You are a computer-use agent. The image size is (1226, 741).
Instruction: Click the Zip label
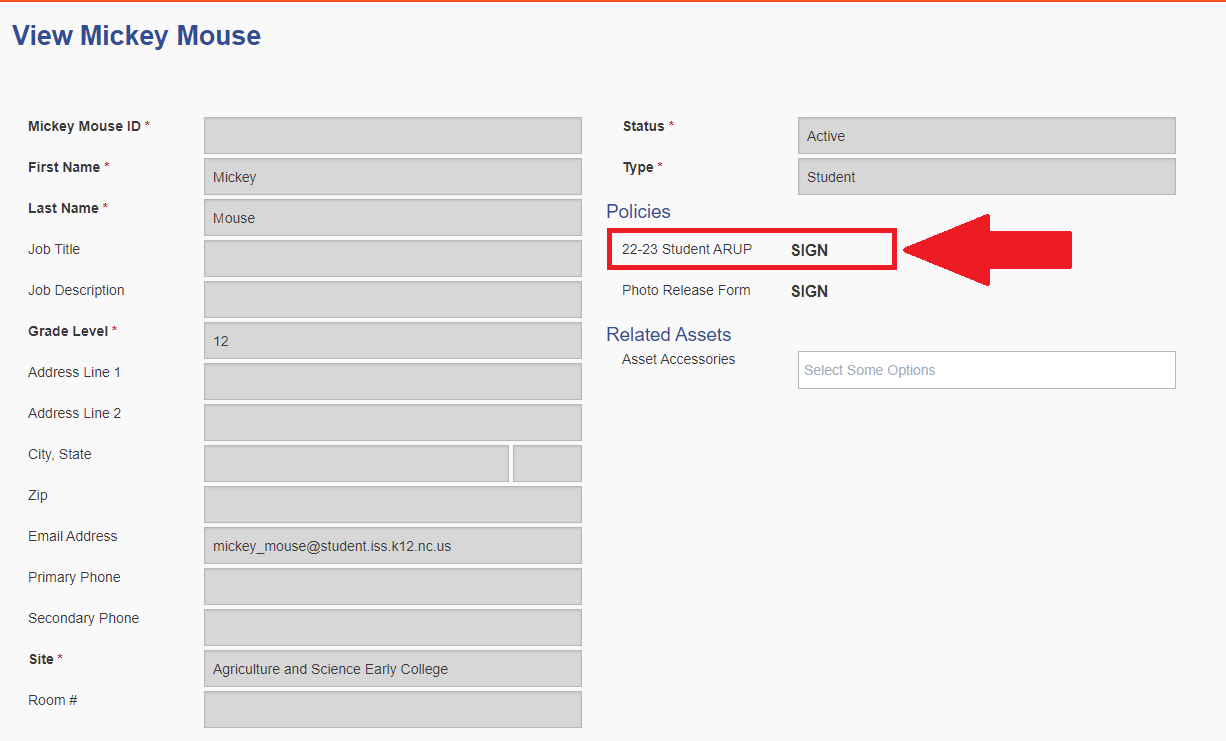pyautogui.click(x=38, y=495)
